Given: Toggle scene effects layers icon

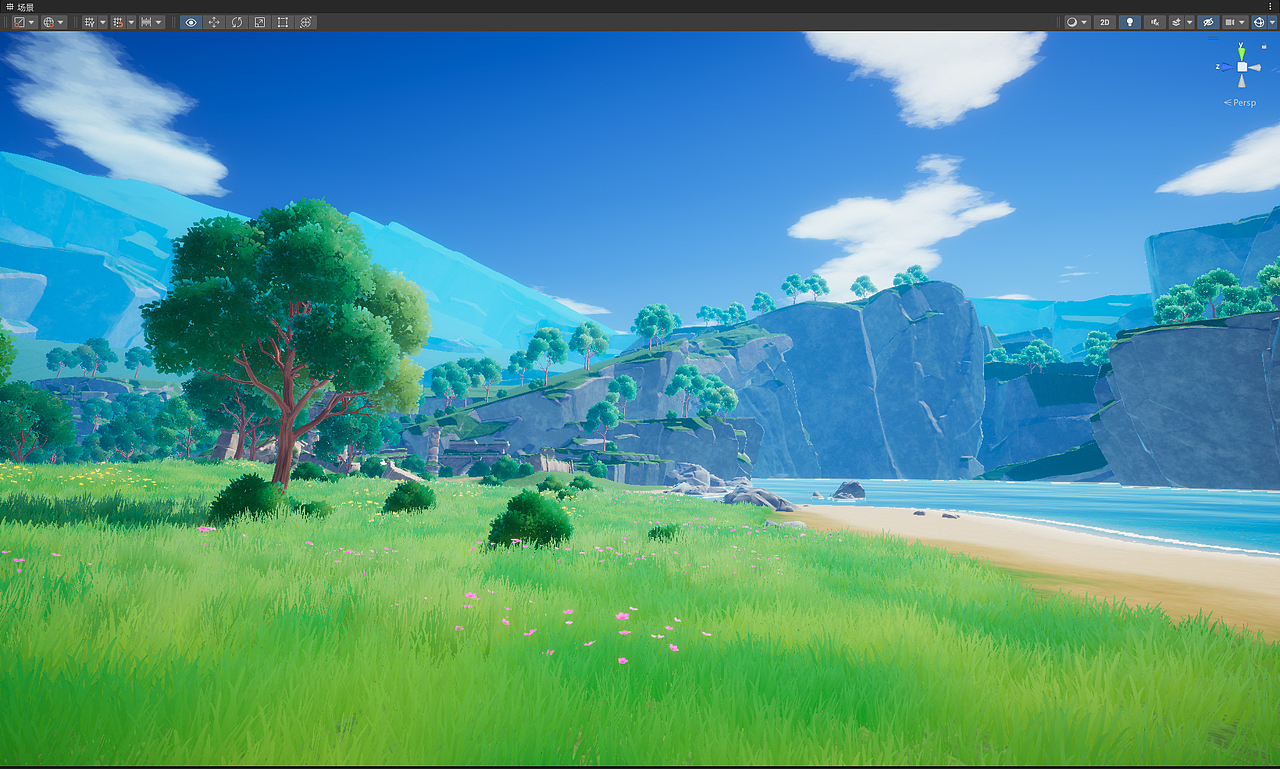Looking at the screenshot, I should pos(1177,22).
